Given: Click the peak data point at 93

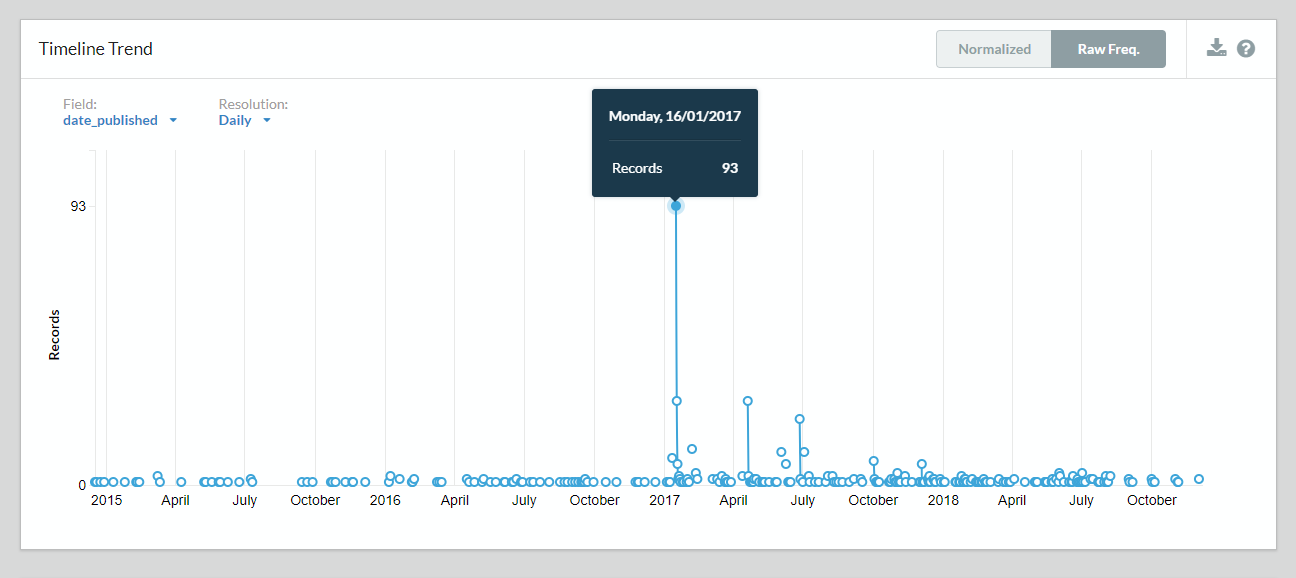Looking at the screenshot, I should click(676, 206).
